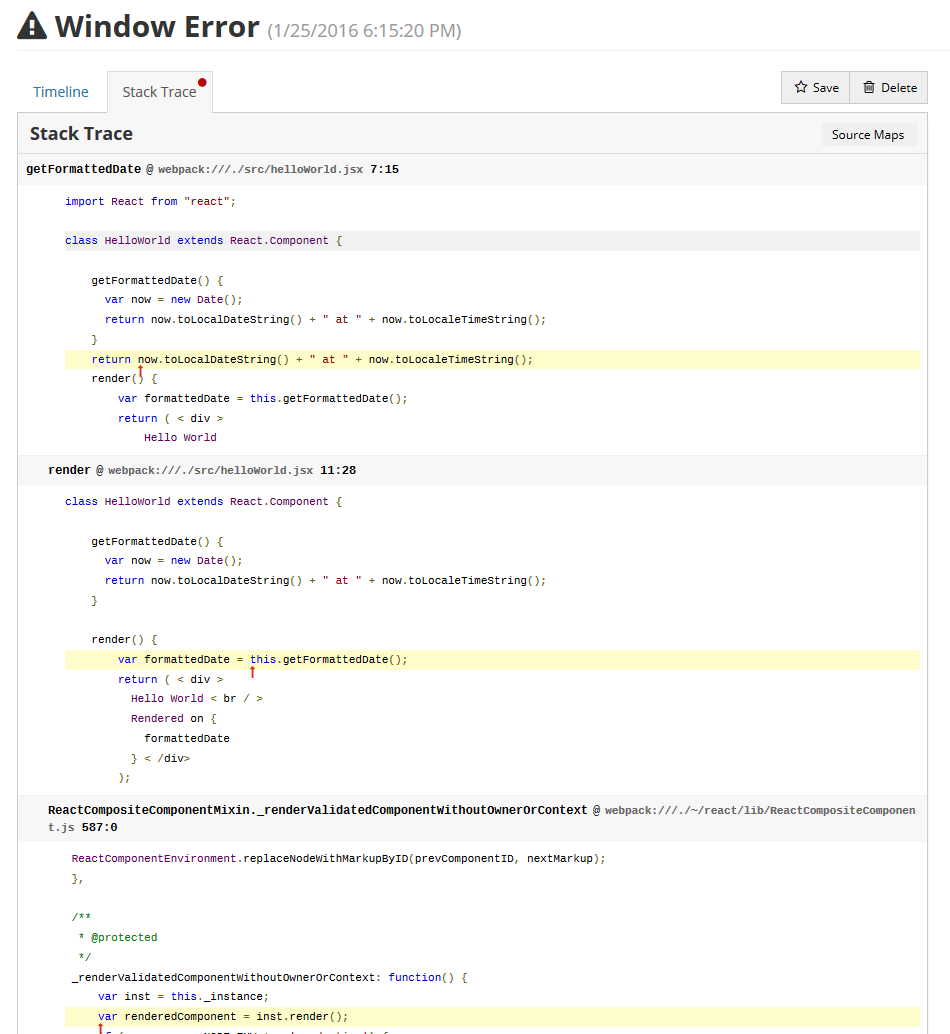Click the Rendered on { code line
The width and height of the screenshot is (950, 1034).
(x=173, y=719)
